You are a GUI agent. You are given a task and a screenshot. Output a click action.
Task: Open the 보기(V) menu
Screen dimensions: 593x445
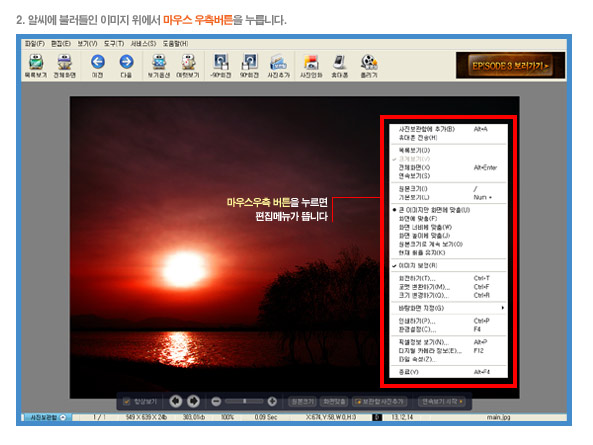tap(87, 44)
